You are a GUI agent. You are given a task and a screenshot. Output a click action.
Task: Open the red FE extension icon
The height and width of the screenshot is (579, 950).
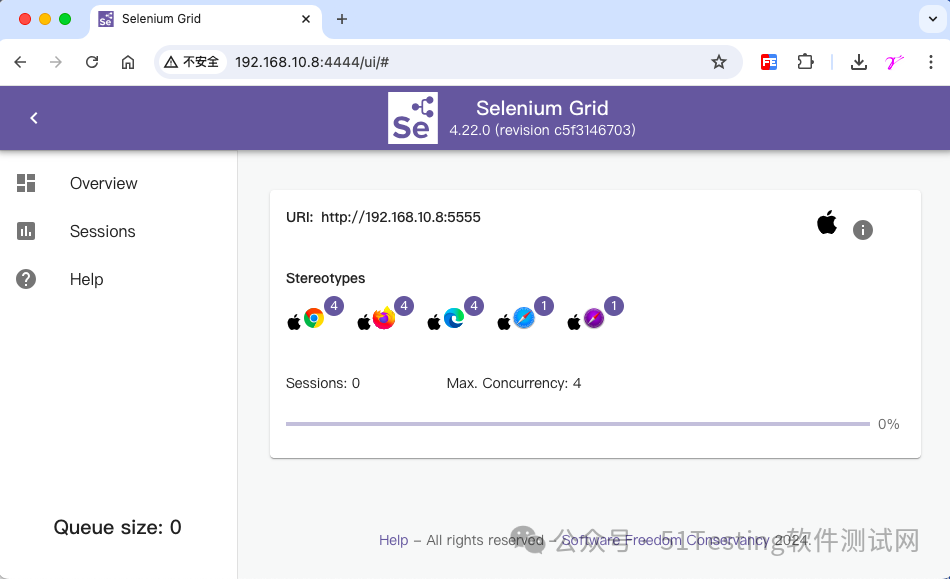tap(769, 62)
